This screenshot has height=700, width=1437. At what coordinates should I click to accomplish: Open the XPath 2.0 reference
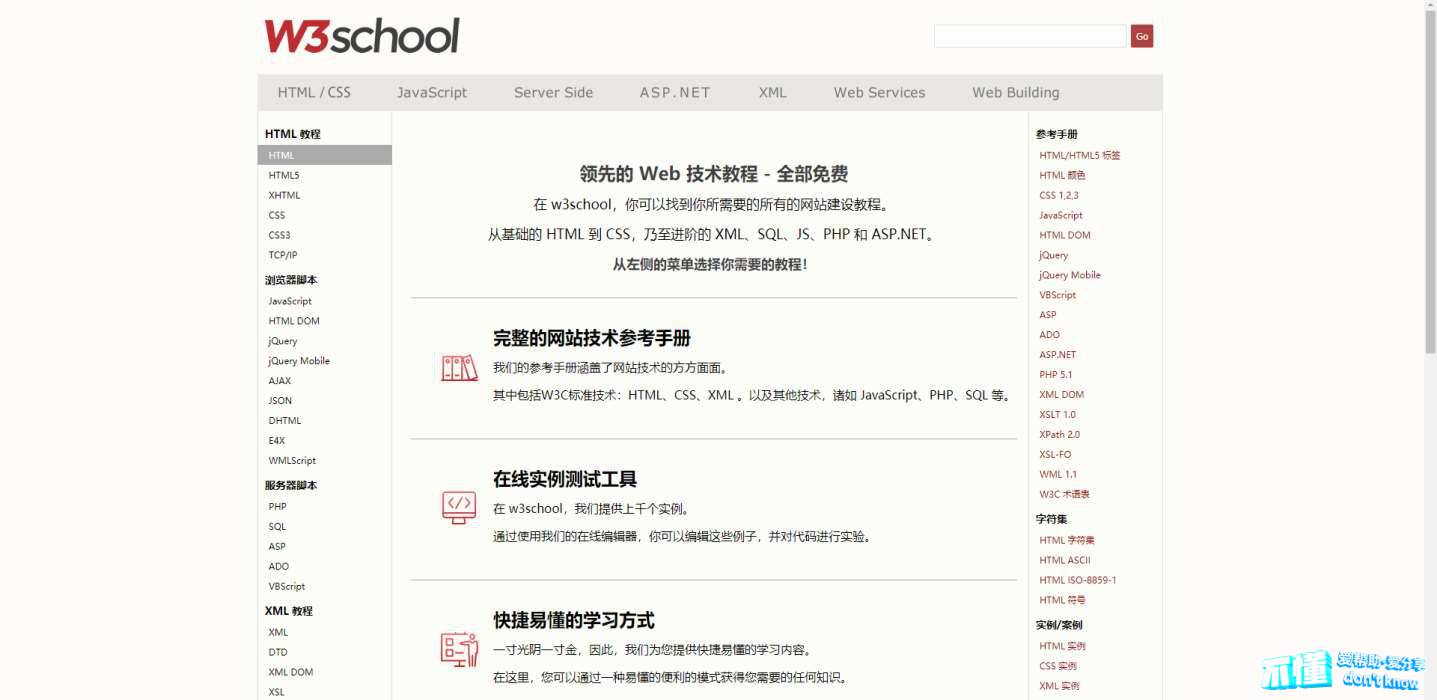[1060, 435]
